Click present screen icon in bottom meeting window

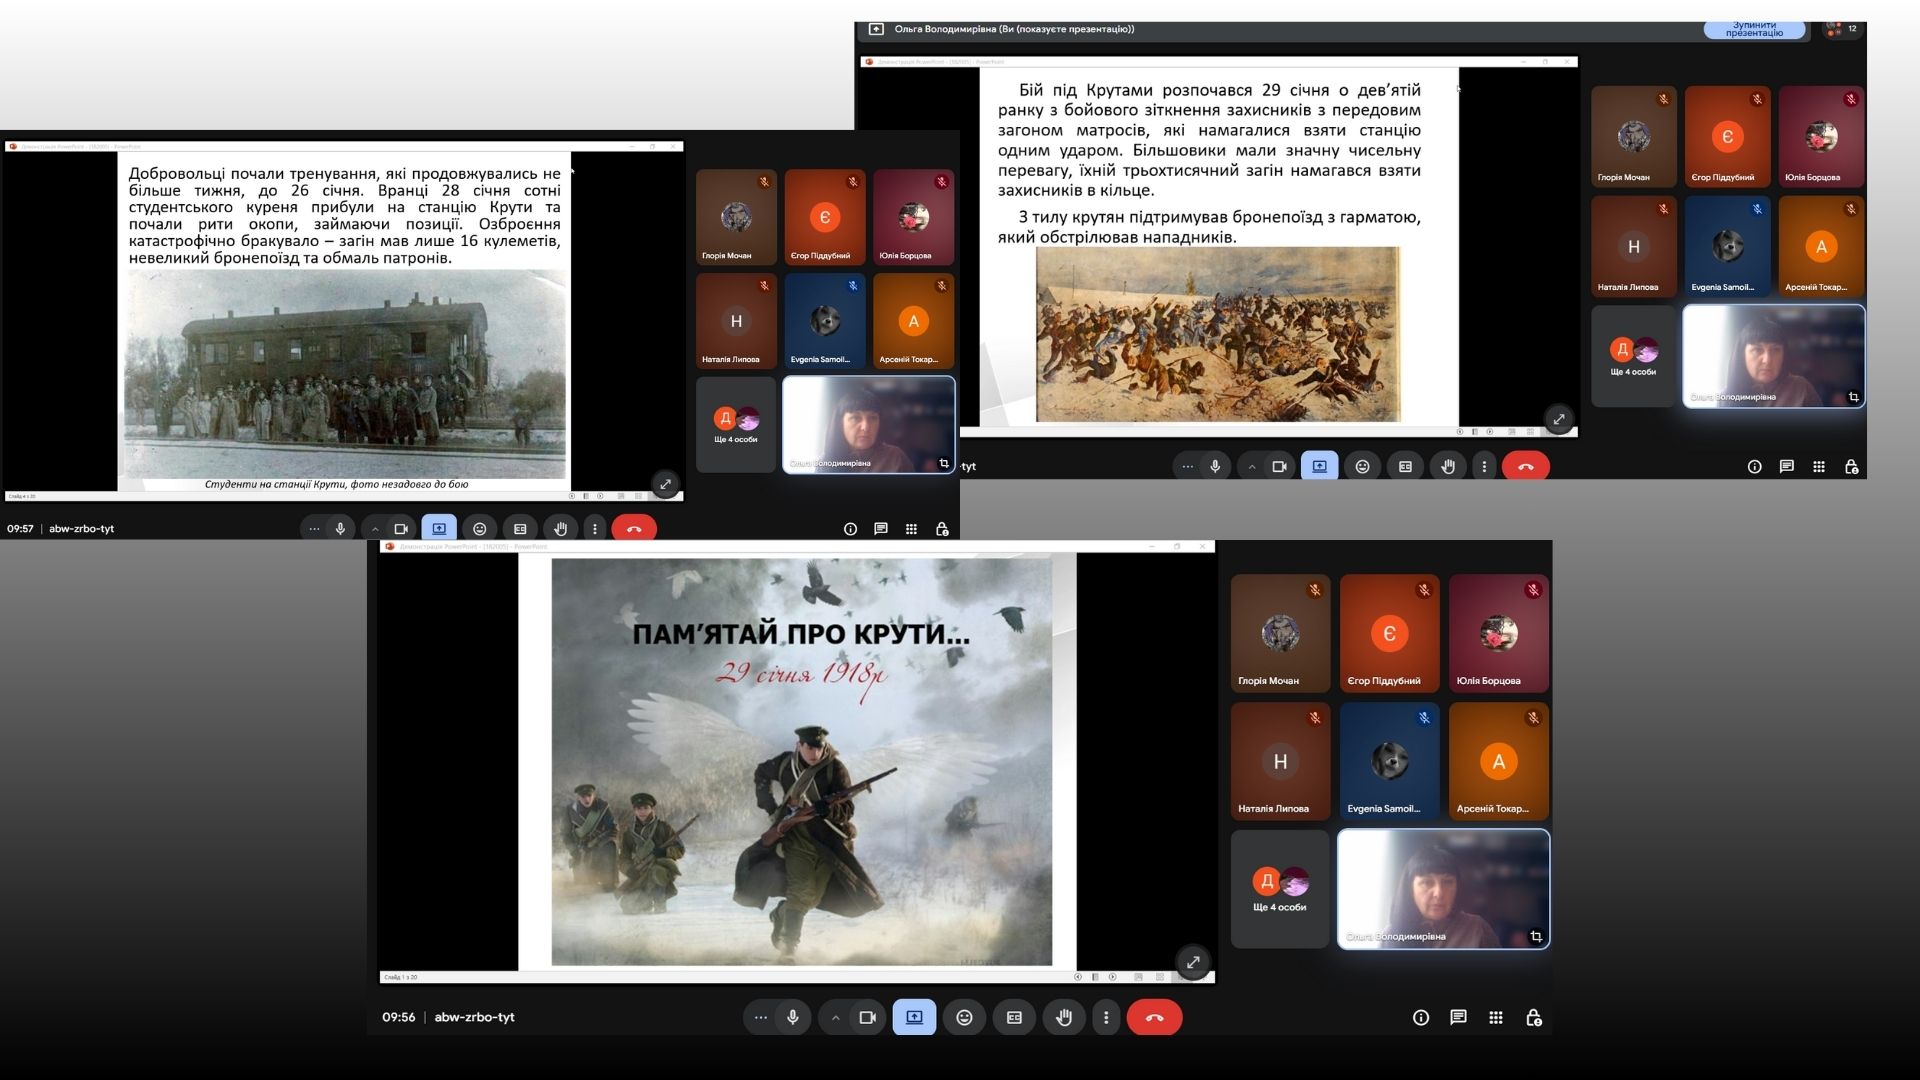[914, 1017]
